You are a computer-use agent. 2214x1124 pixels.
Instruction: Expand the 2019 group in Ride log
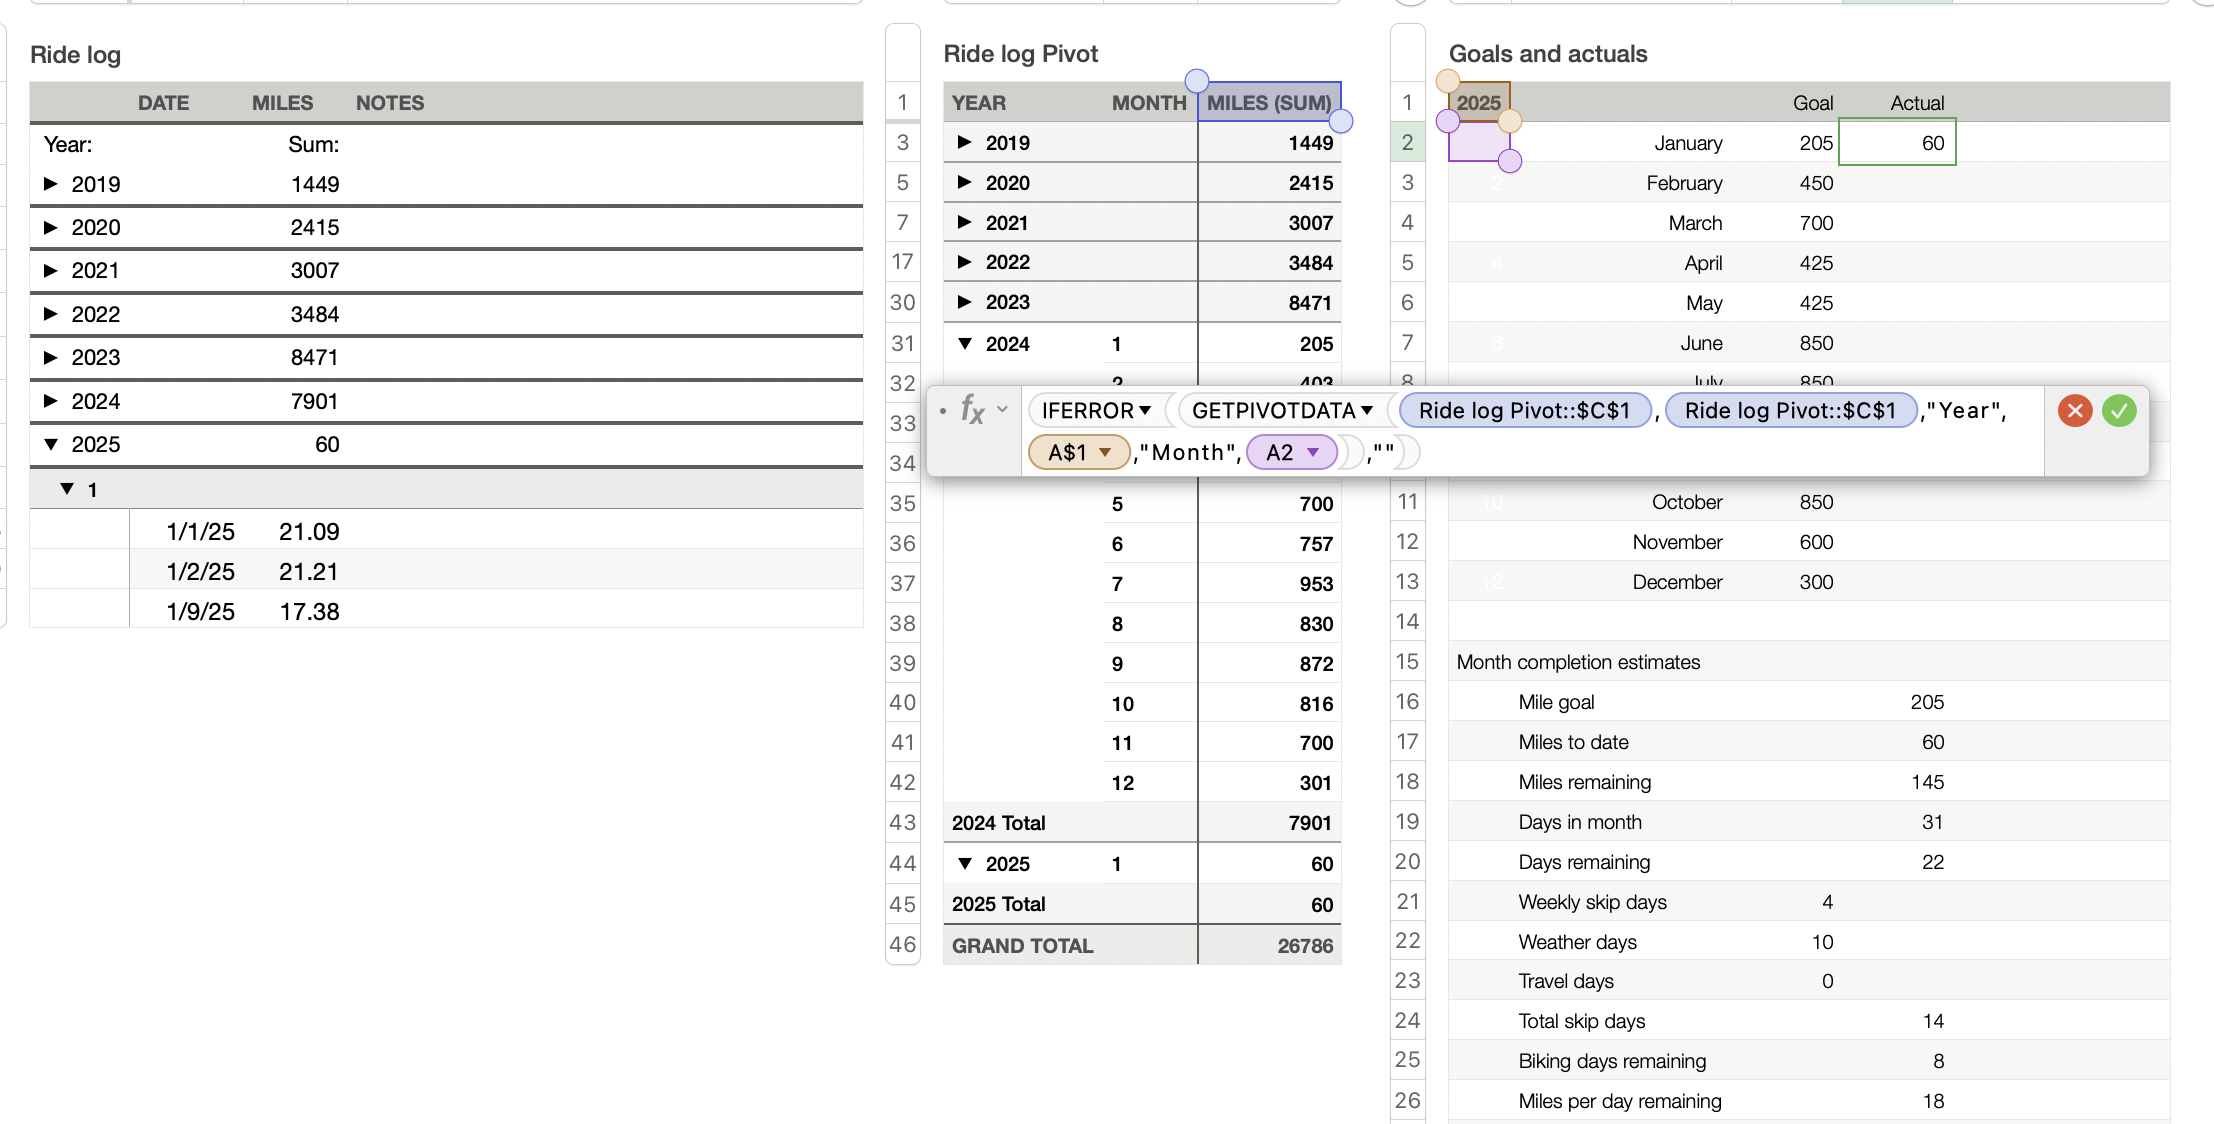pos(51,184)
